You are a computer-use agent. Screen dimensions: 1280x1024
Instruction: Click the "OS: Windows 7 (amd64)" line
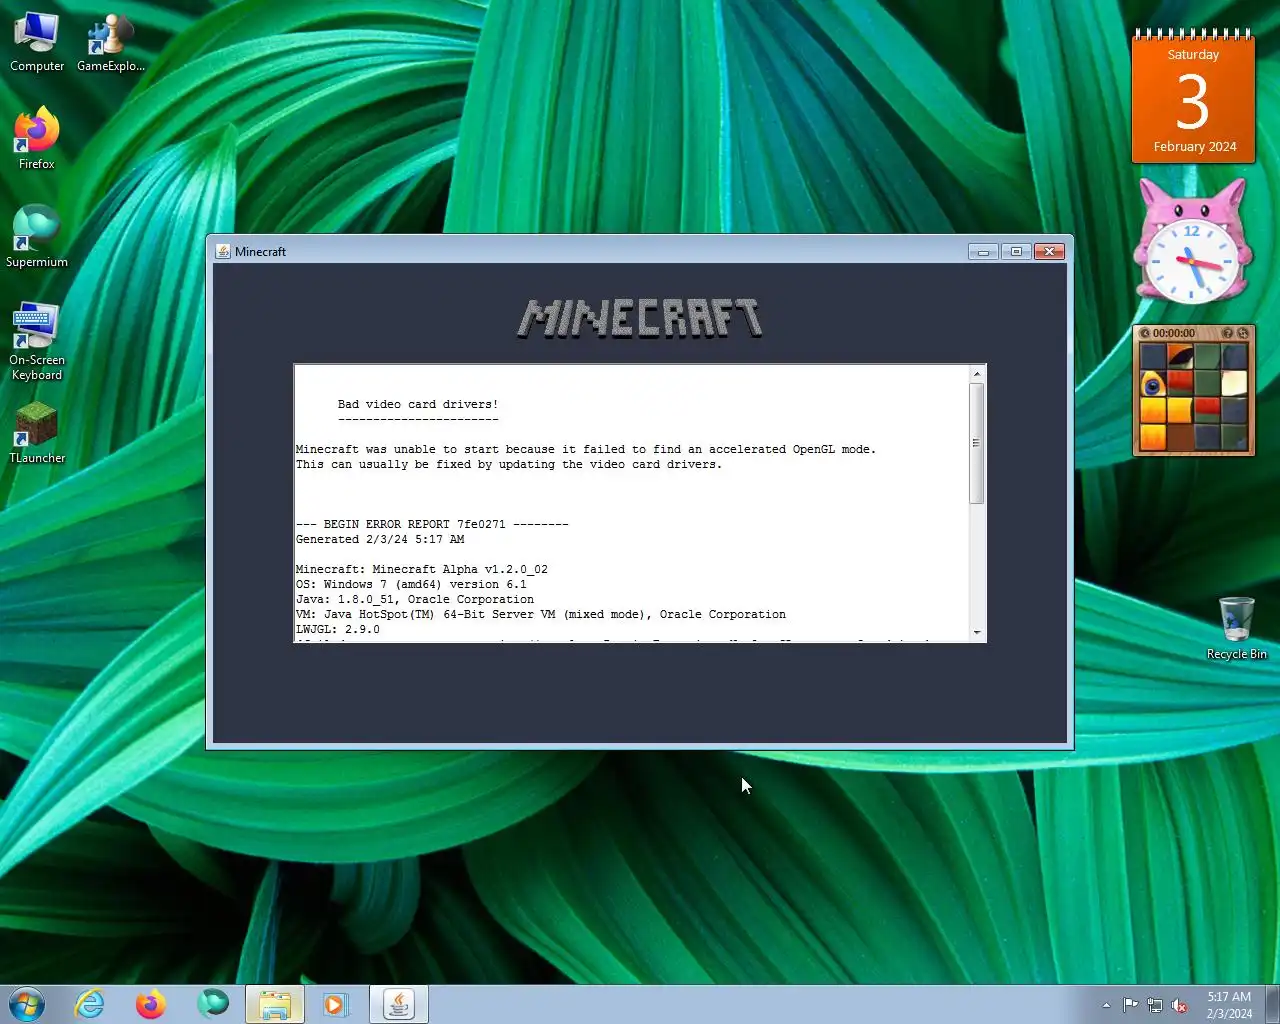[411, 584]
